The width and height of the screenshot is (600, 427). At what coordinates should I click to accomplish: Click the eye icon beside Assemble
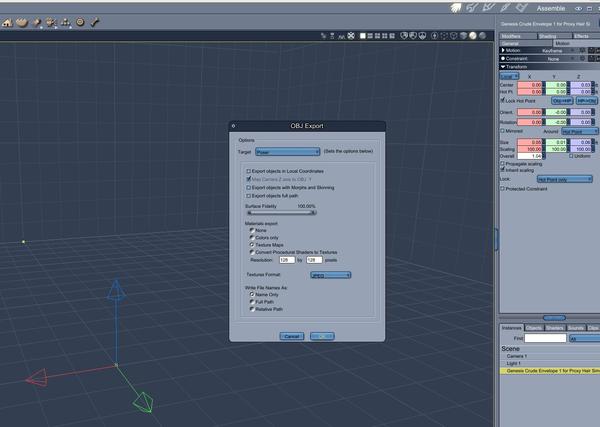tap(579, 8)
